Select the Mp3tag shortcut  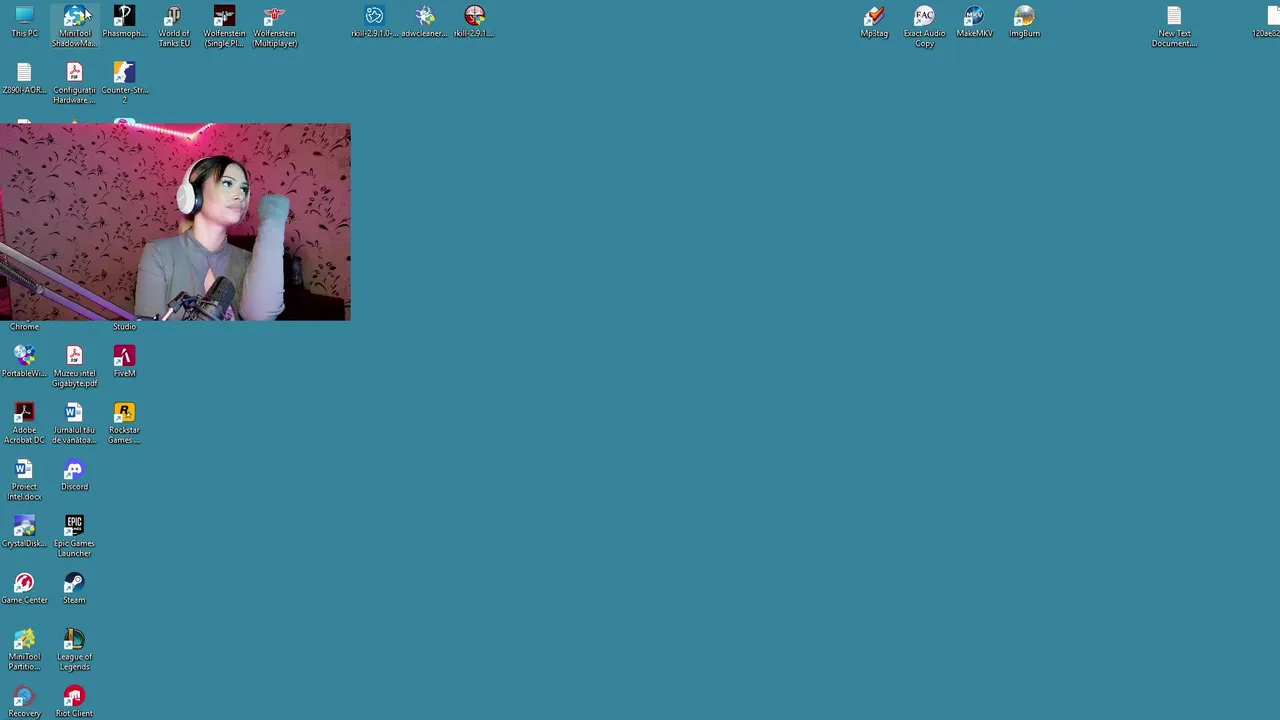tap(874, 22)
